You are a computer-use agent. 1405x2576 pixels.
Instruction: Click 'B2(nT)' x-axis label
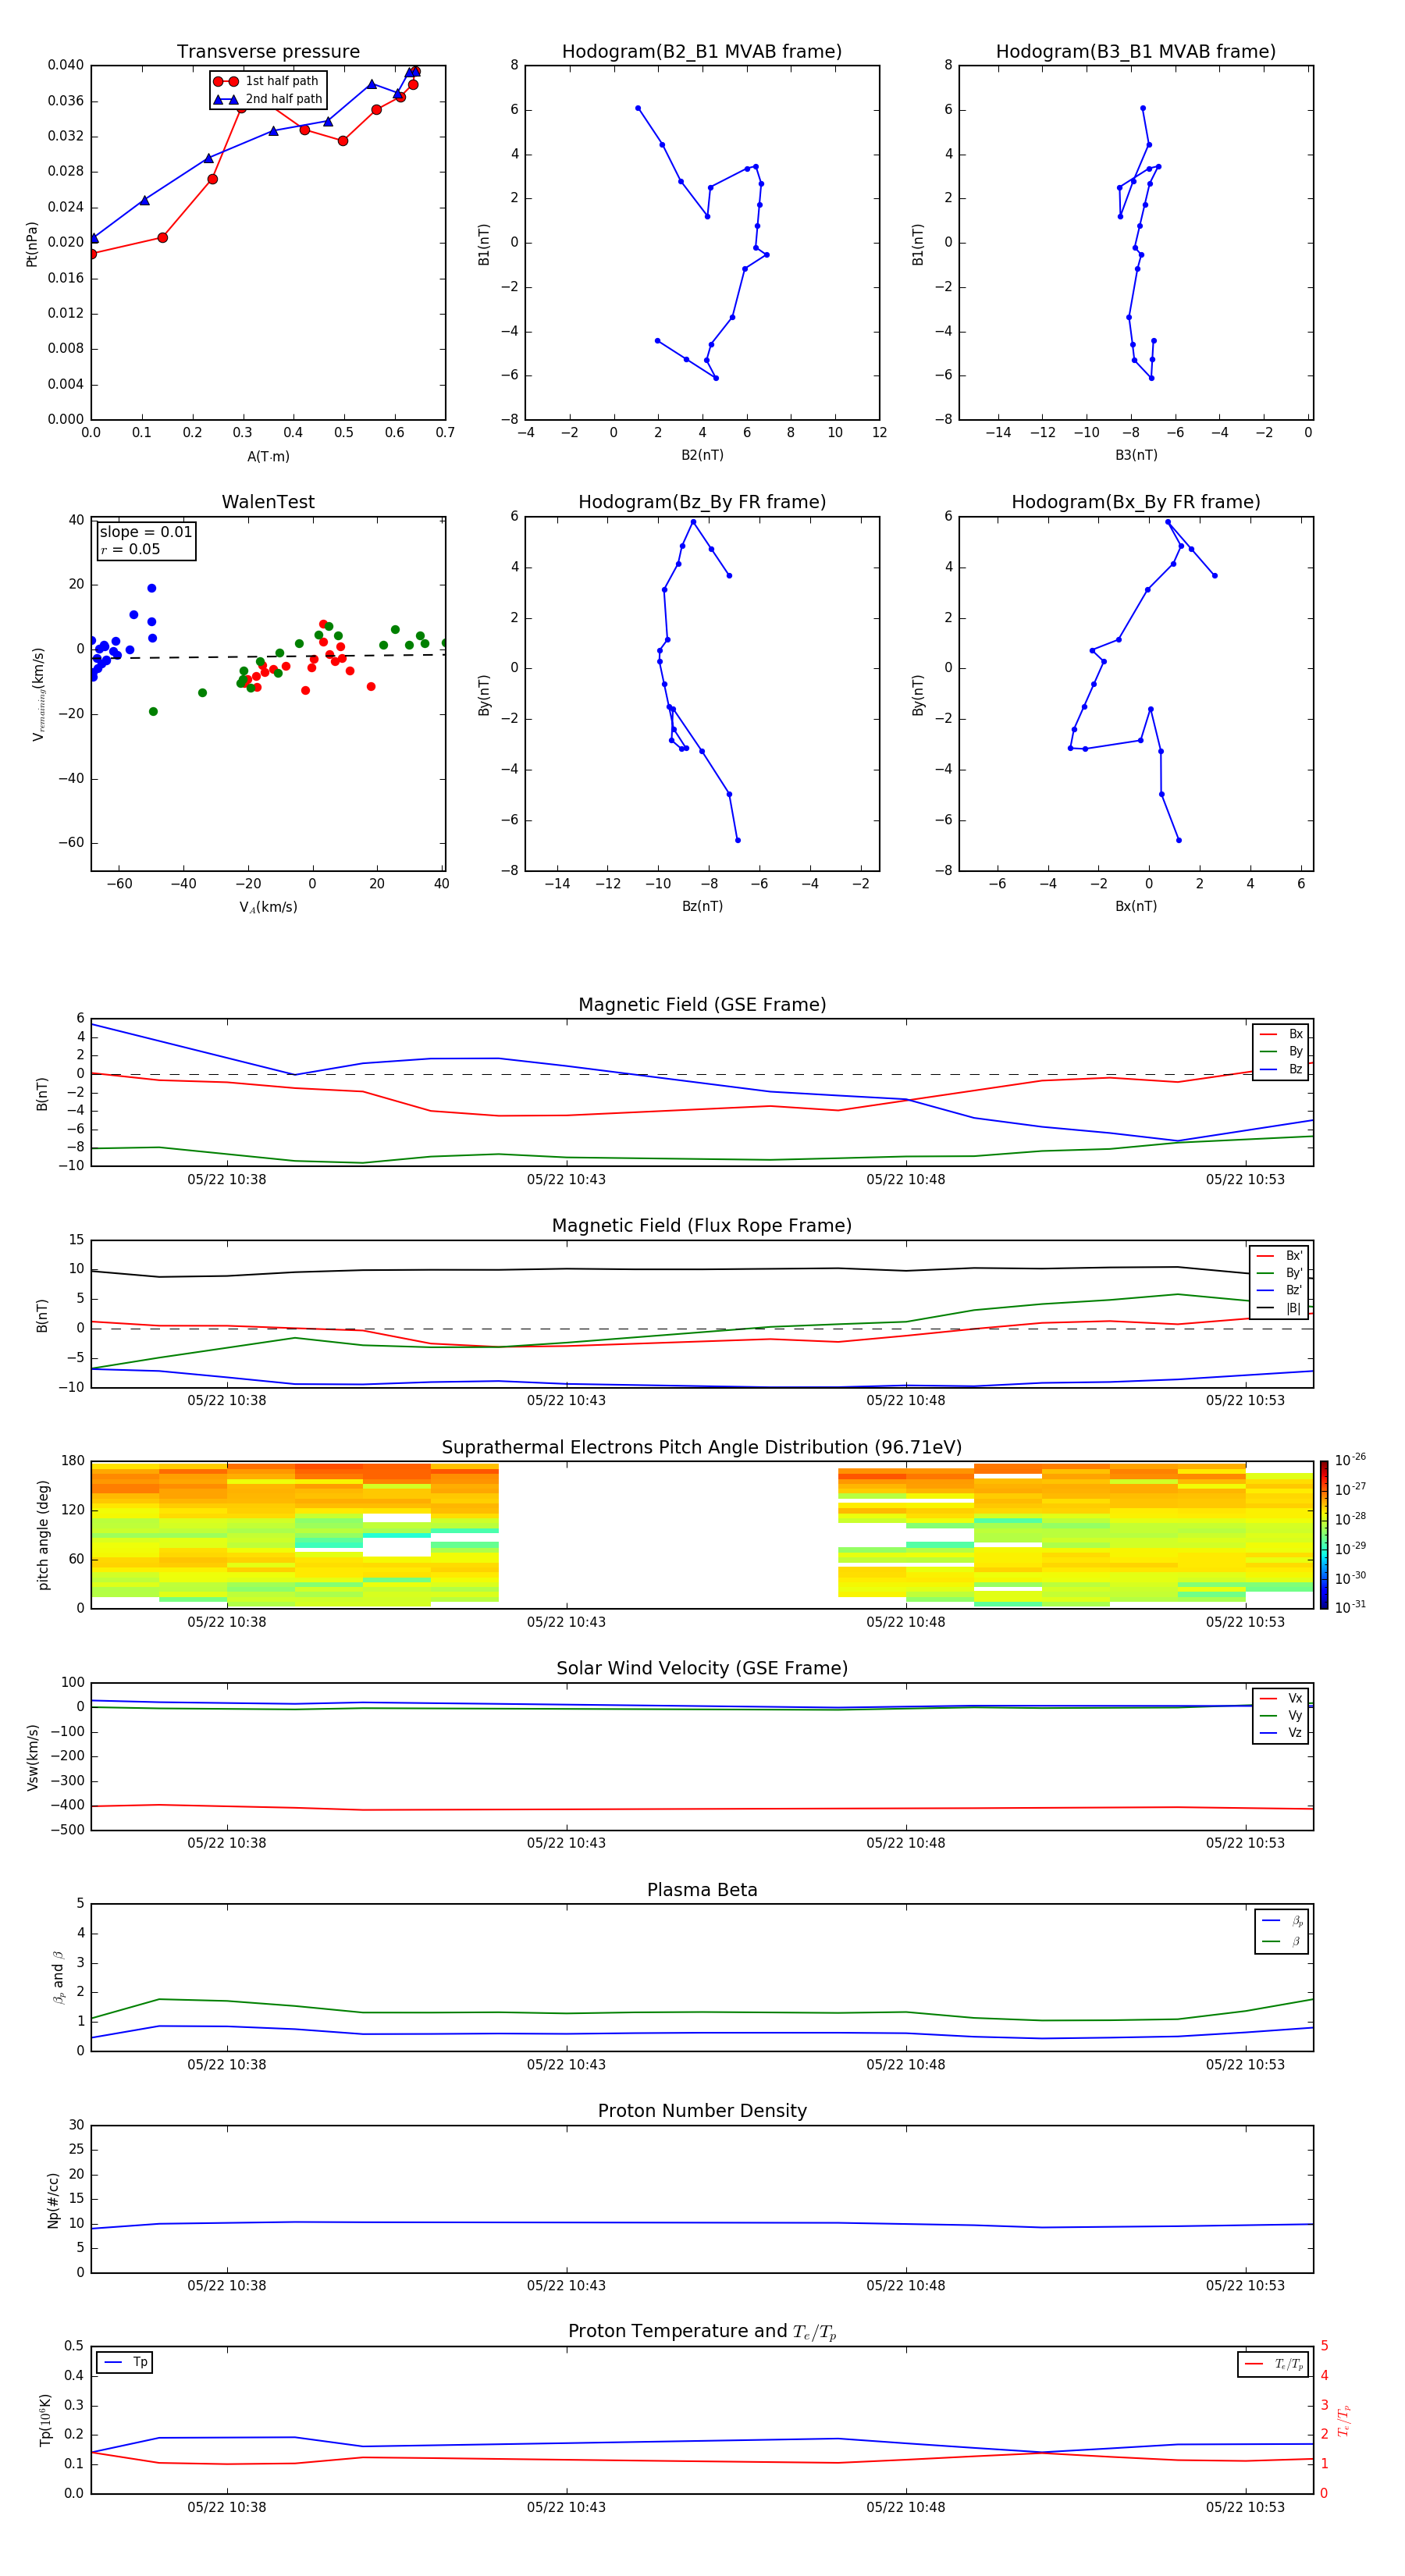point(702,455)
